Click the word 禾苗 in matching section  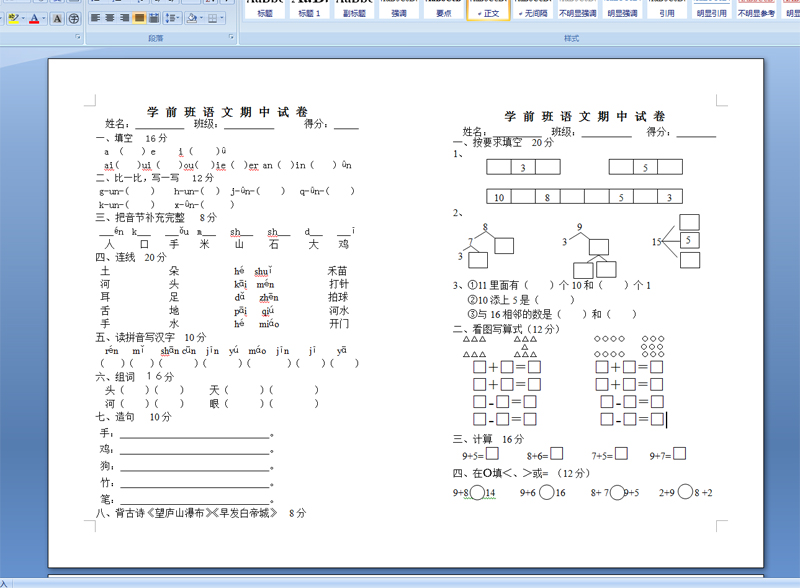(337, 271)
